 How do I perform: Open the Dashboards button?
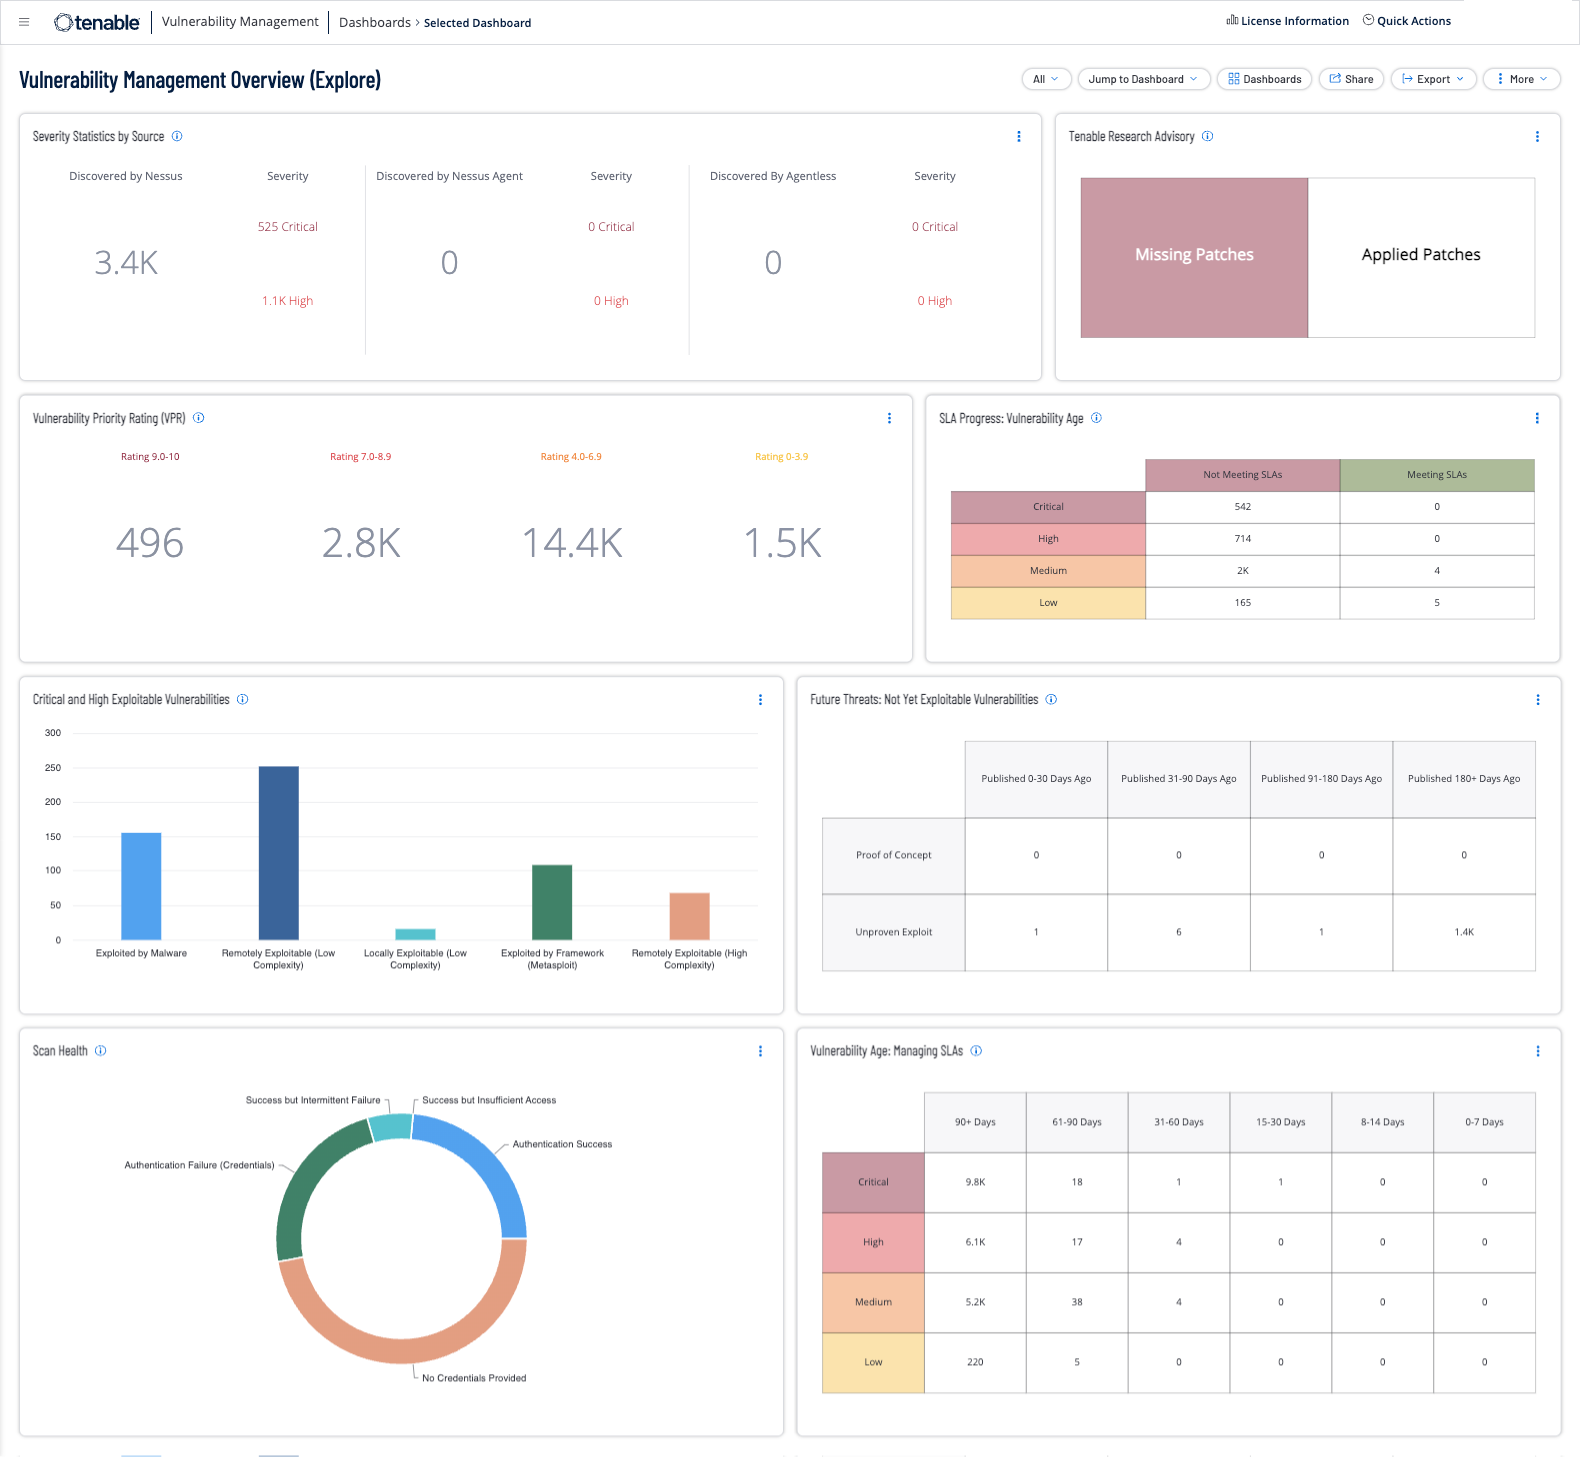1264,79
